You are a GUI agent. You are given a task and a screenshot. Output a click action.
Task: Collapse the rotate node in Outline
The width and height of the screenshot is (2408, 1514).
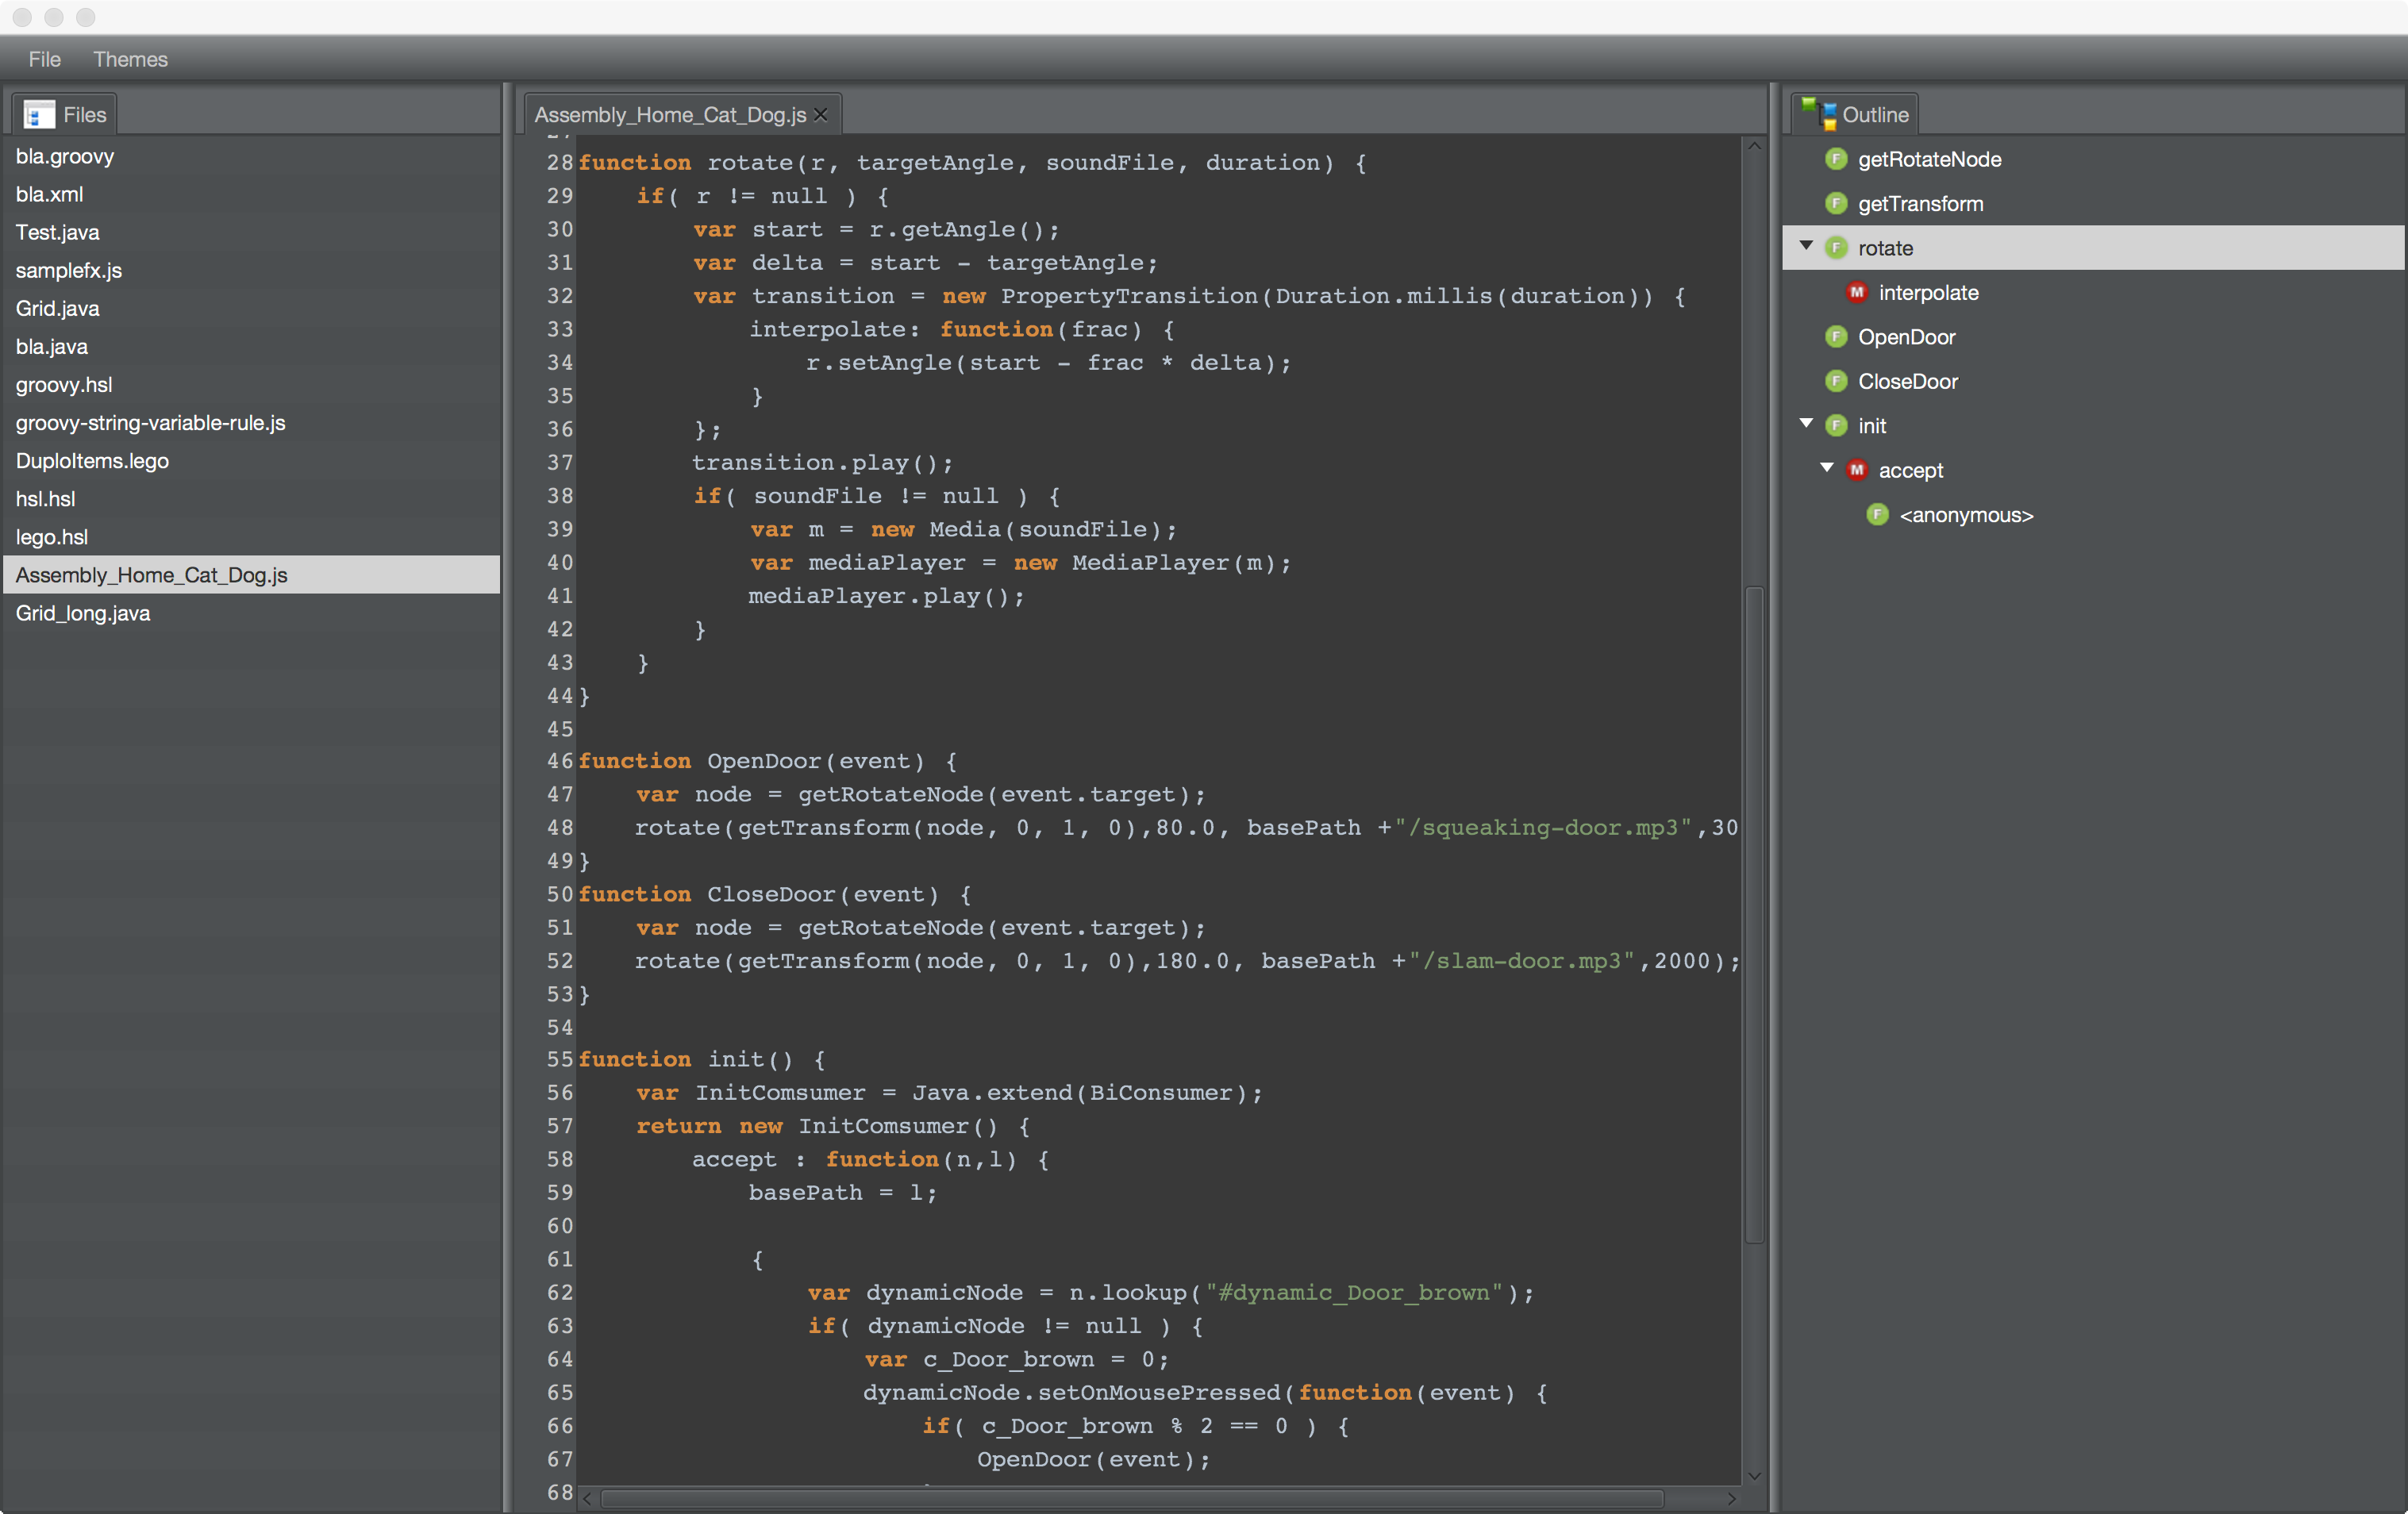[1806, 246]
